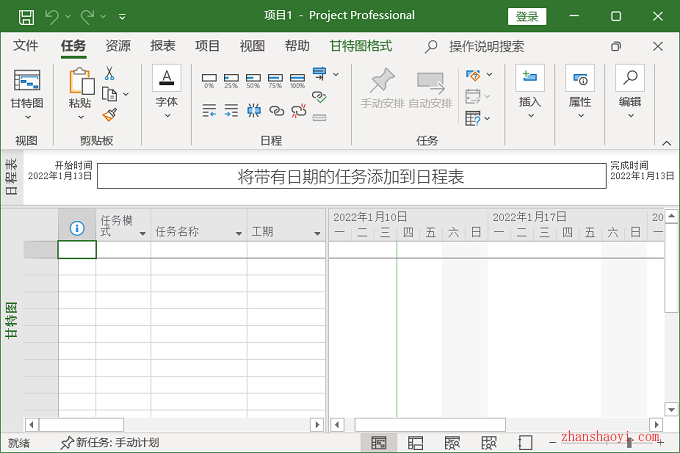This screenshot has height=453, width=680.
Task: Mark task 25% complete
Action: [x=231, y=81]
